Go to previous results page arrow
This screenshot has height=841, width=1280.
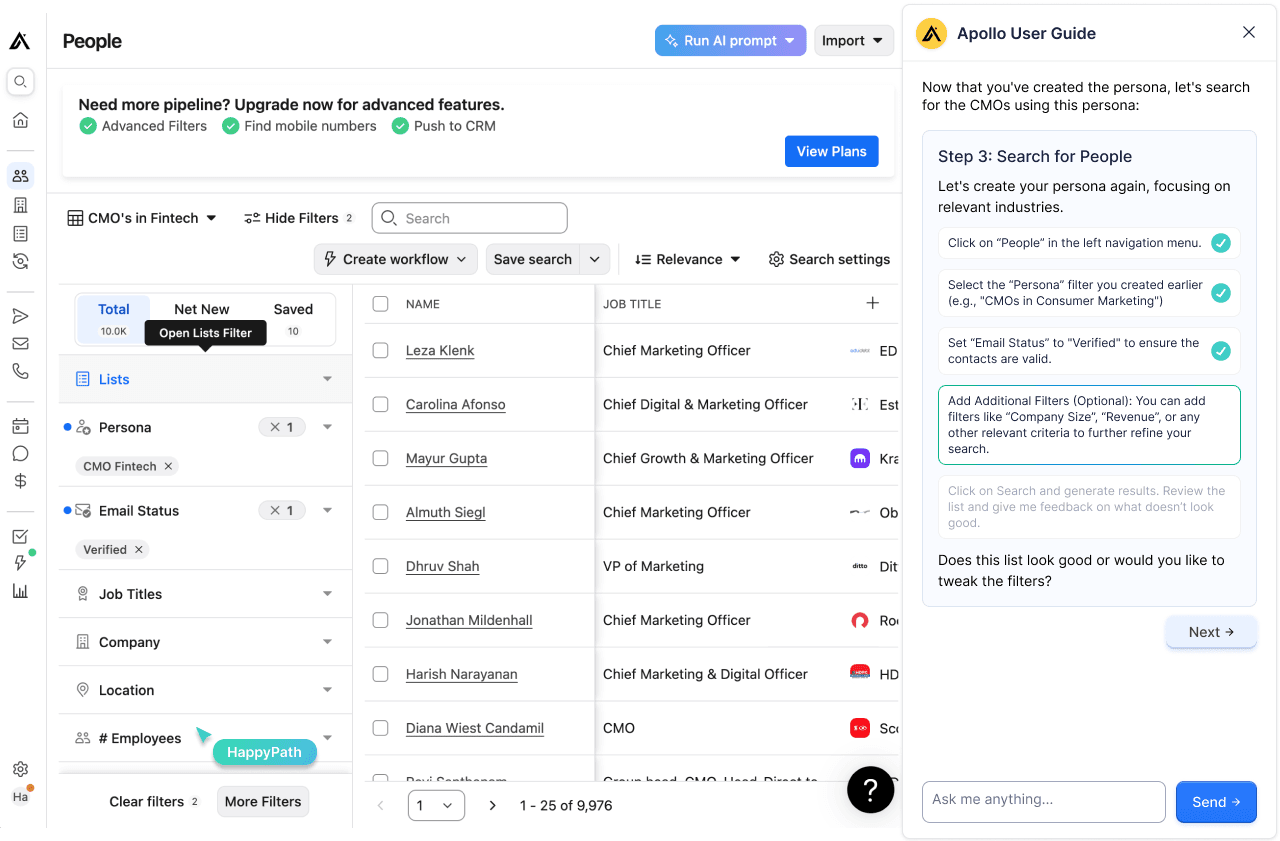point(380,805)
